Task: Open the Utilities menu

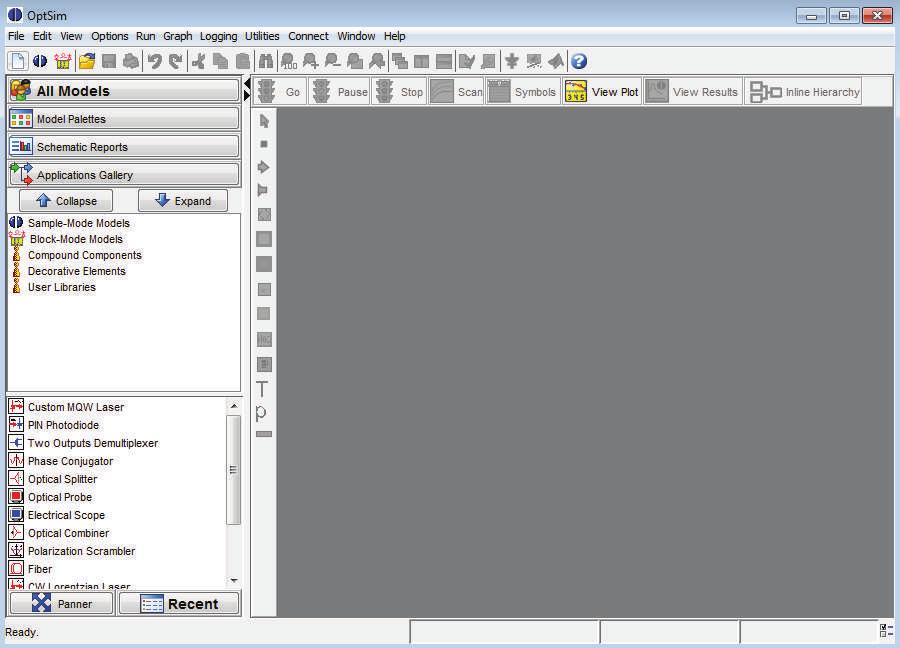Action: tap(262, 36)
